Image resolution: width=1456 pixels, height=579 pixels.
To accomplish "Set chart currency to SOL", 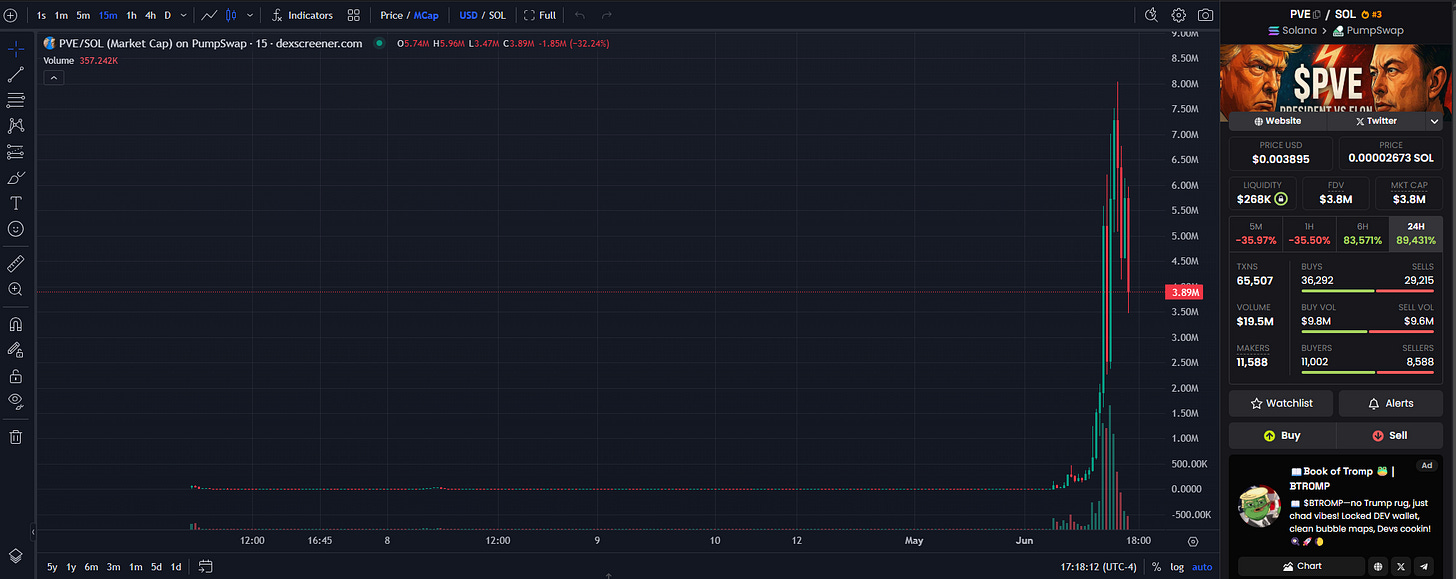I will pyautogui.click(x=497, y=15).
